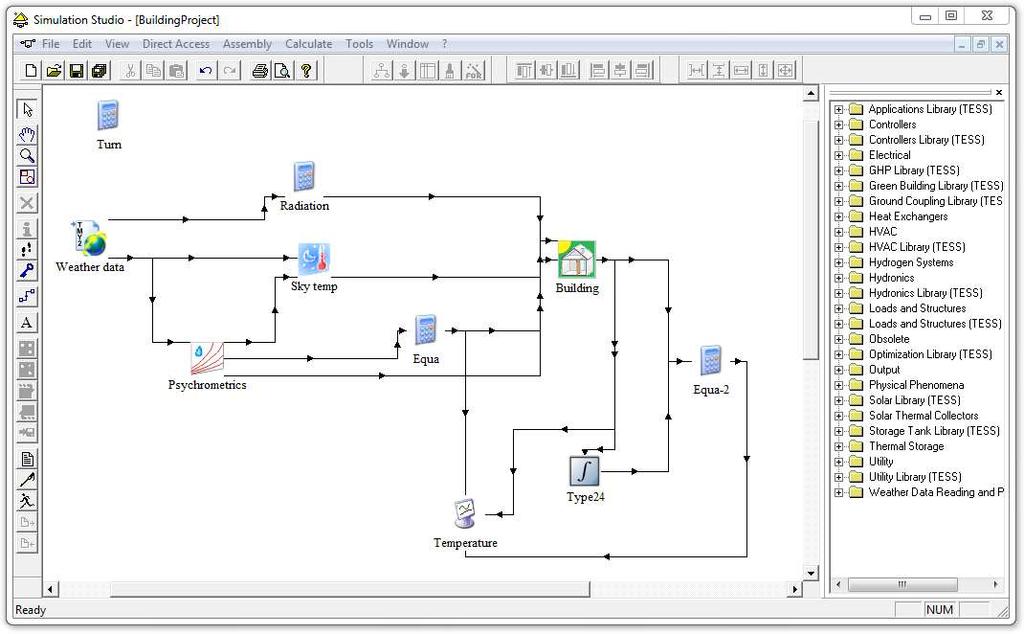Image resolution: width=1024 pixels, height=634 pixels.
Task: Expand the Controllers folder node
Action: click(839, 125)
